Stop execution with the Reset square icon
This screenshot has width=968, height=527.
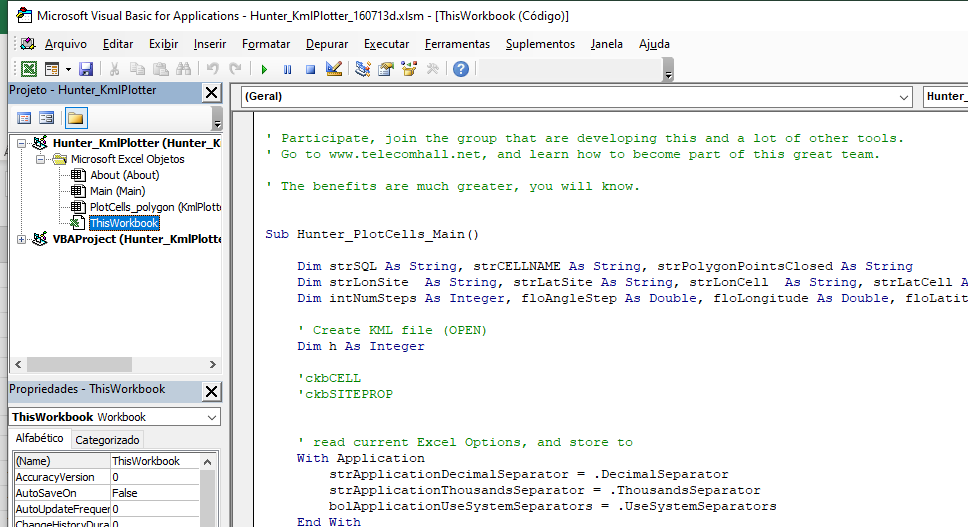[x=310, y=69]
